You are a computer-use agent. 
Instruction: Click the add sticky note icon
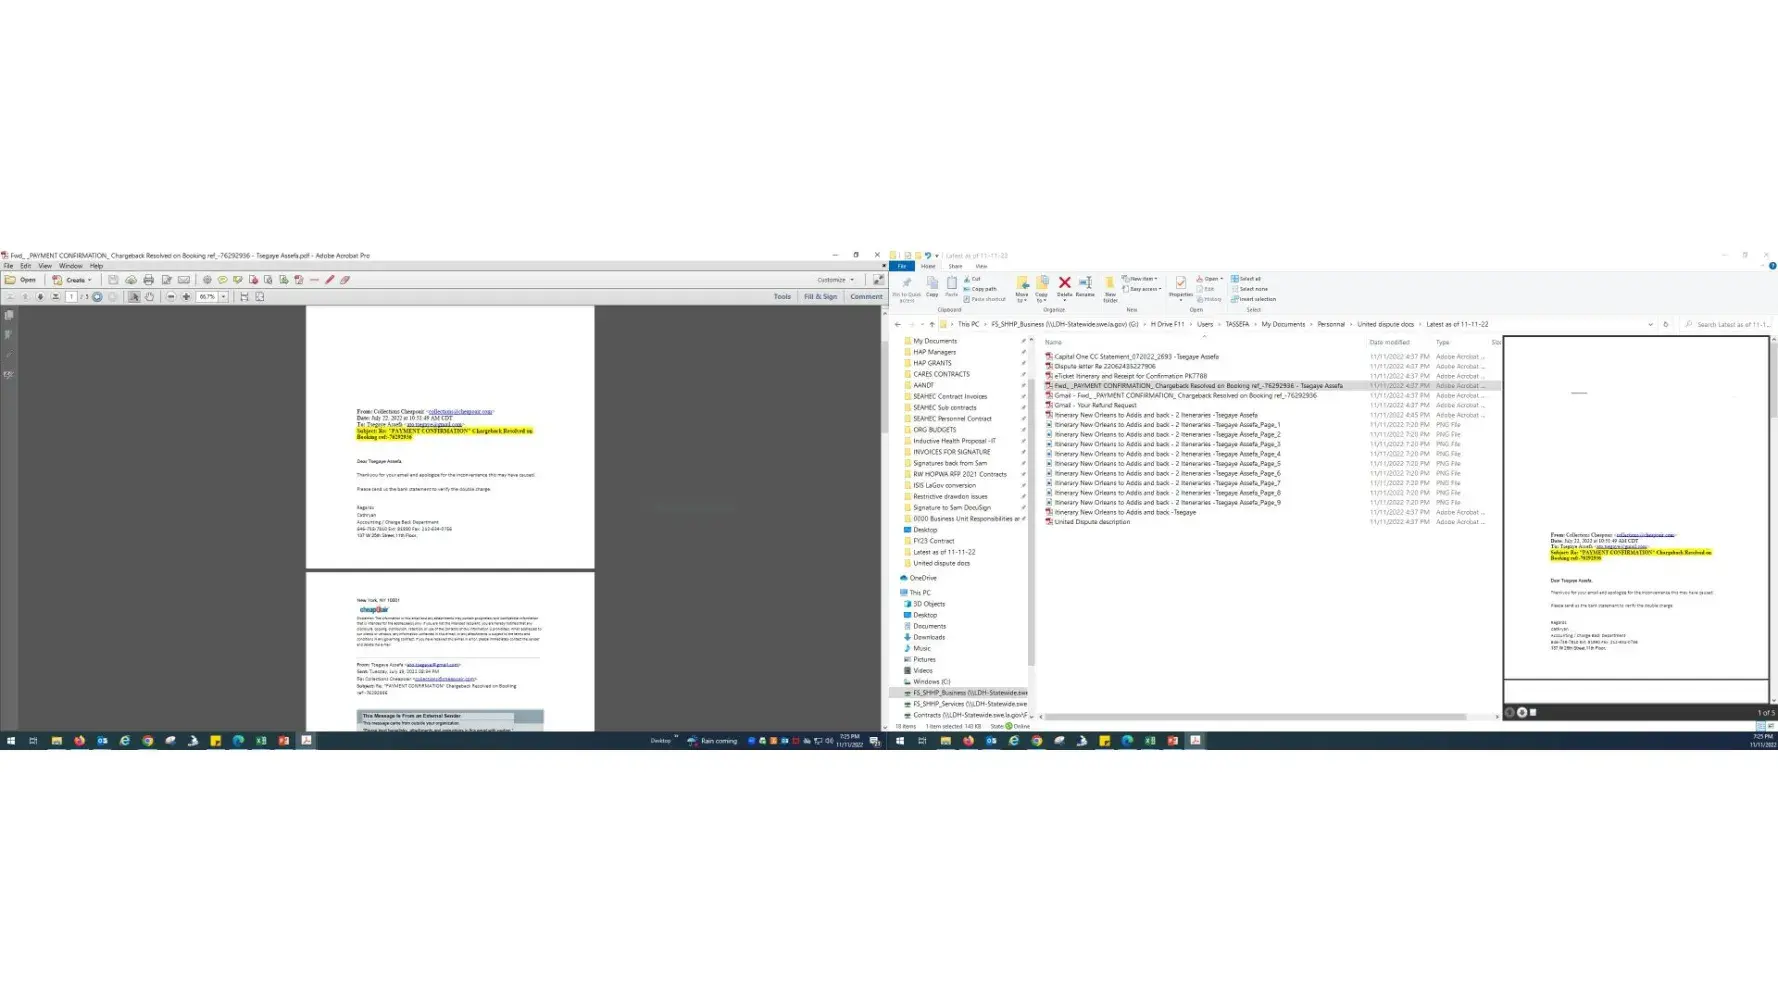[x=222, y=280]
